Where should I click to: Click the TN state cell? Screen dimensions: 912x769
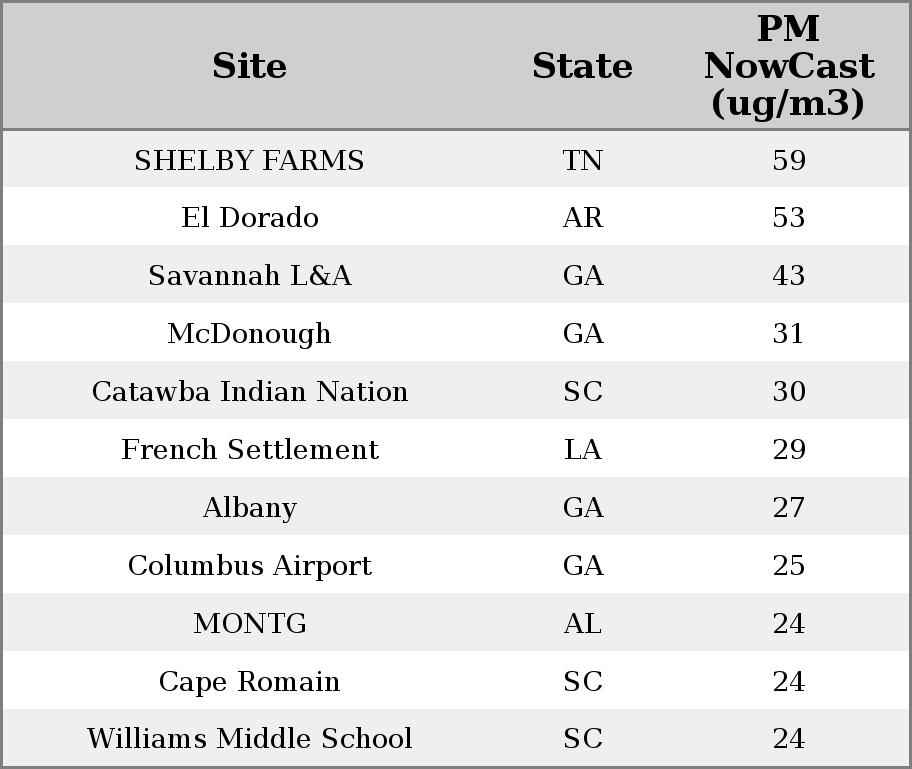click(x=582, y=160)
